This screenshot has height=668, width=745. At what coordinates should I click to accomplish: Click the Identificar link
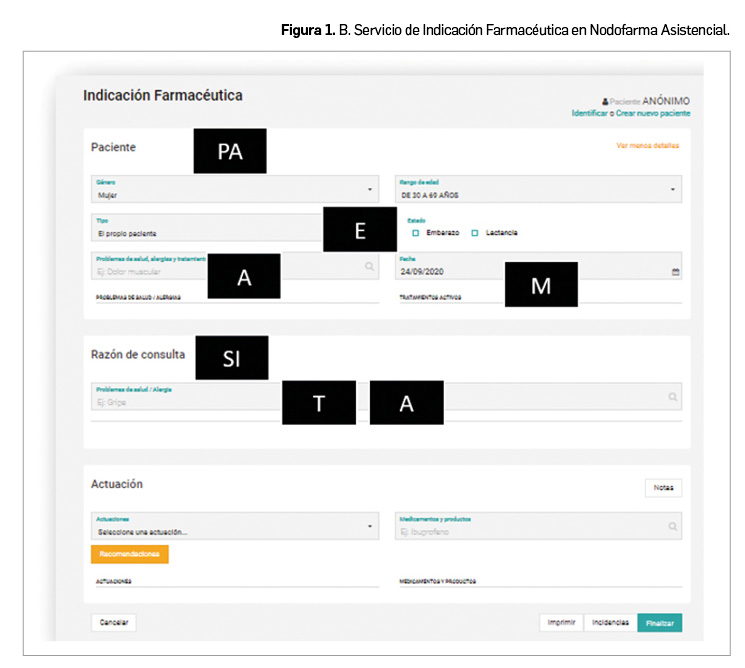(589, 114)
